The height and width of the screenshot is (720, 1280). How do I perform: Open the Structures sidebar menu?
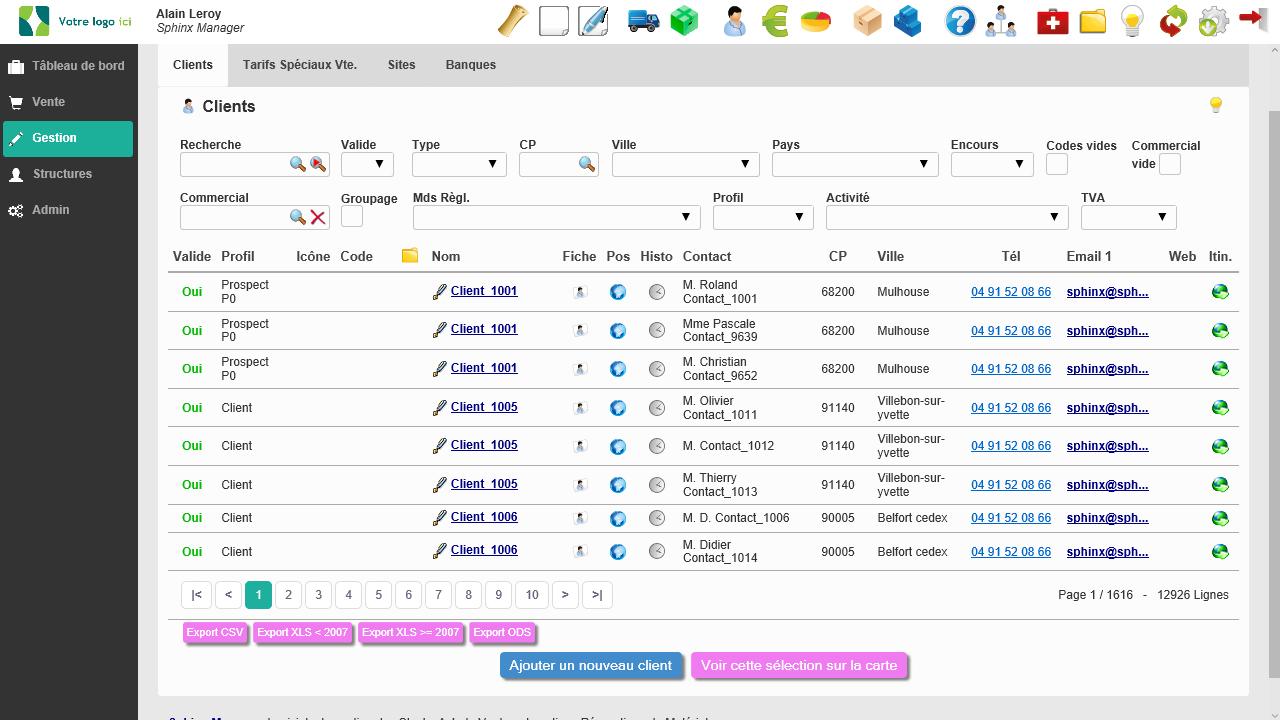68,174
